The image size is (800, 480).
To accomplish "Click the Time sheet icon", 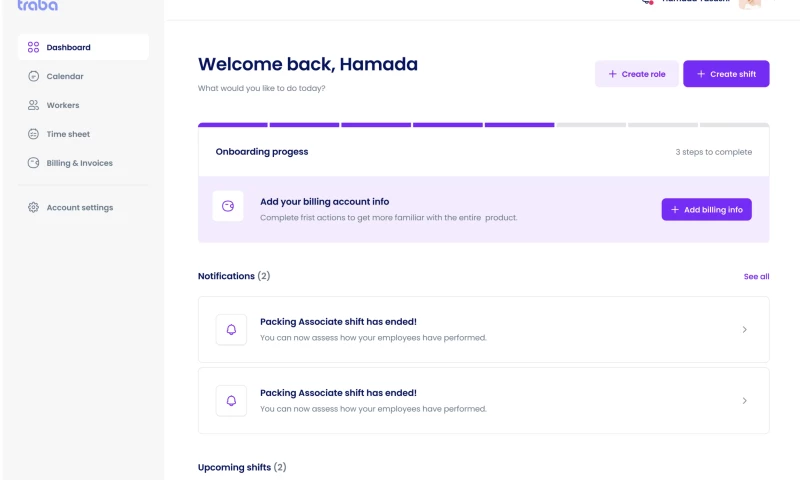I will (x=33, y=134).
